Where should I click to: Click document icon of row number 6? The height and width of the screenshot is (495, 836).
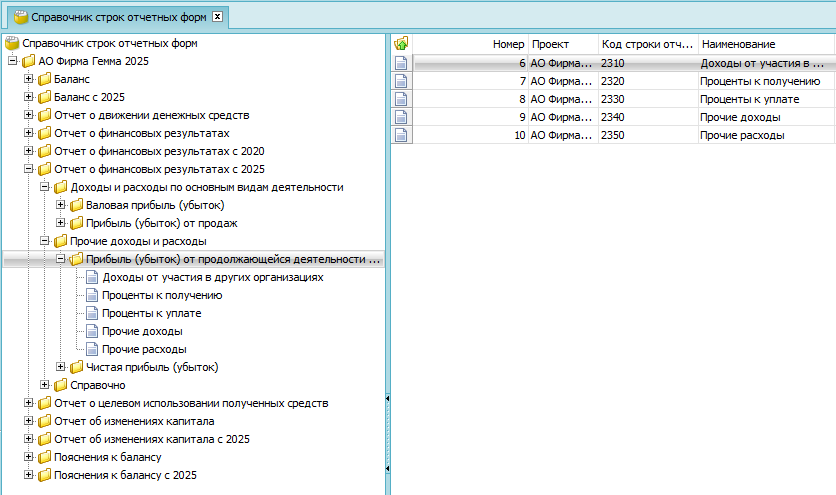point(402,63)
